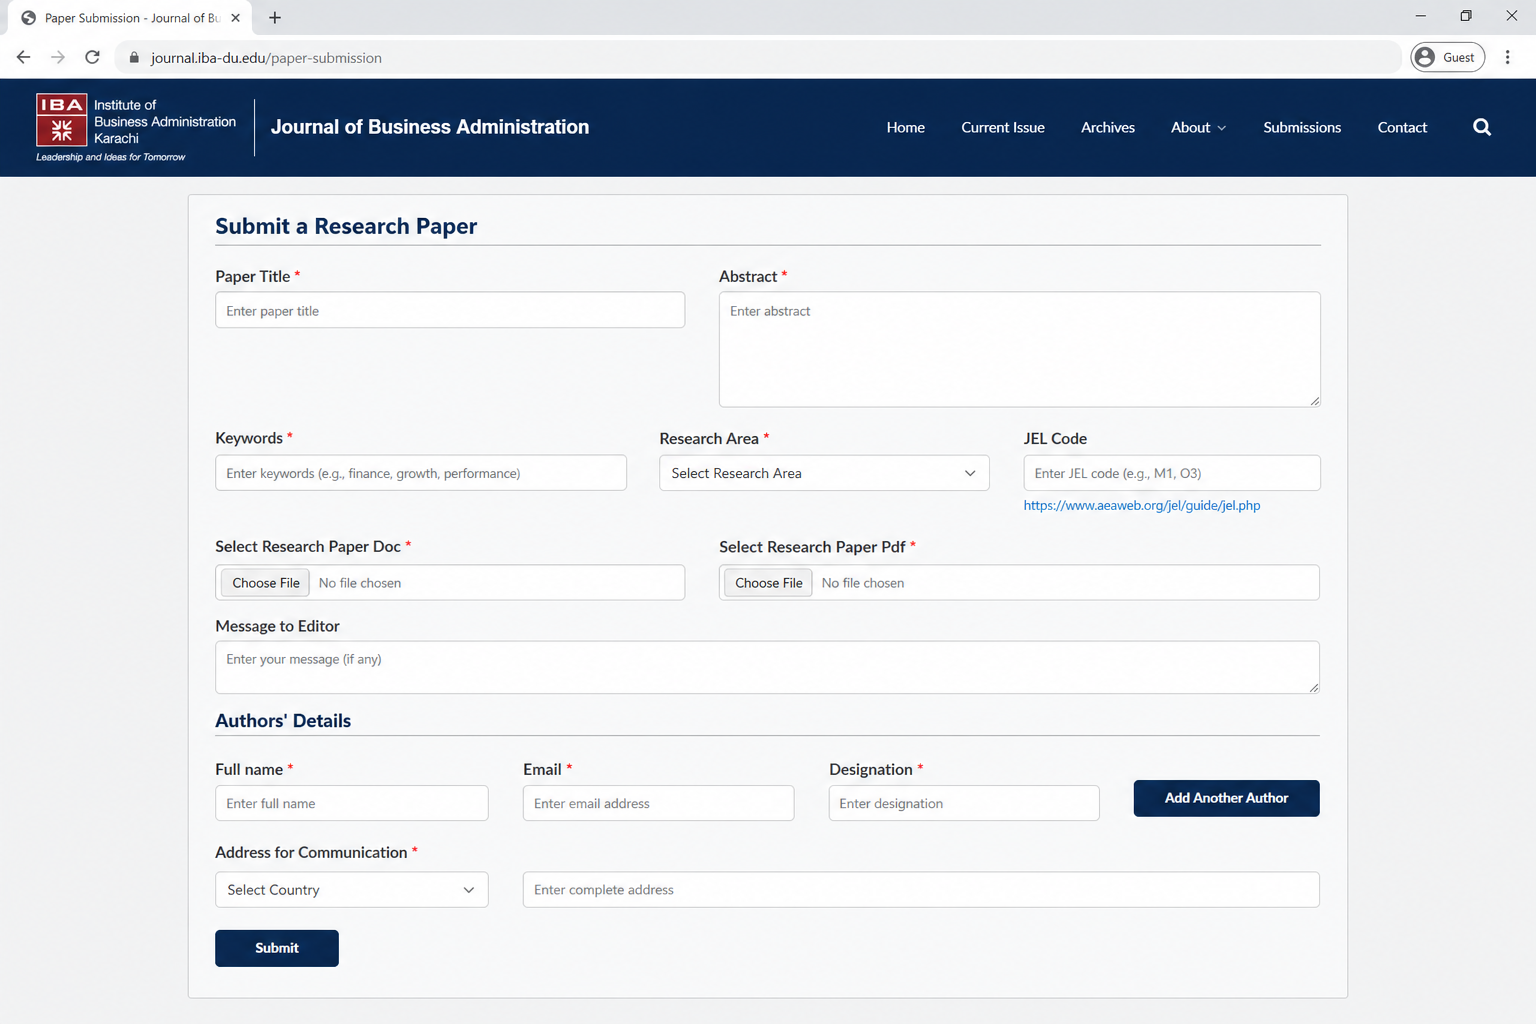
Task: Click the 'Submit a Research Paper' heading
Action: click(346, 226)
